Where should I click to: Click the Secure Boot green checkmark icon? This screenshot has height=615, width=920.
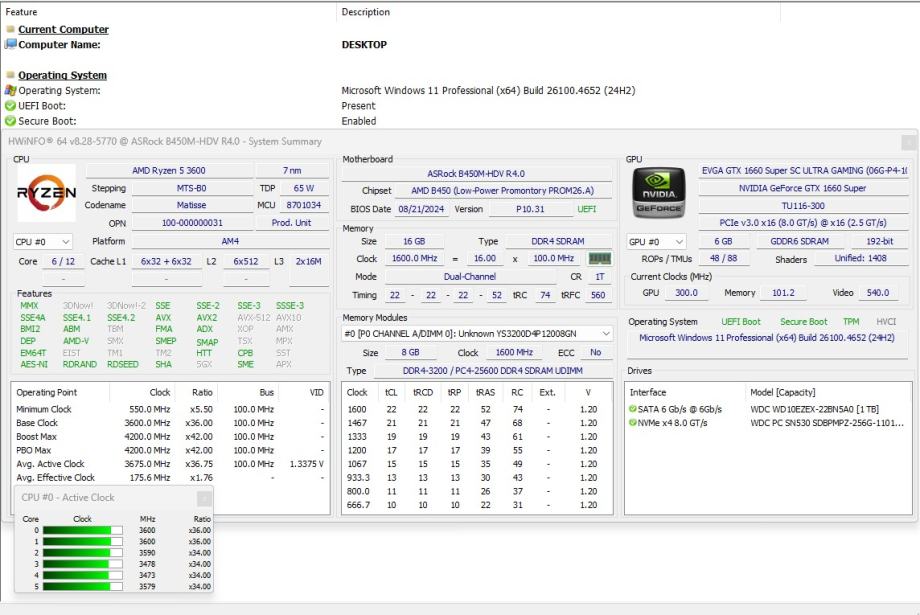pyautogui.click(x=11, y=121)
